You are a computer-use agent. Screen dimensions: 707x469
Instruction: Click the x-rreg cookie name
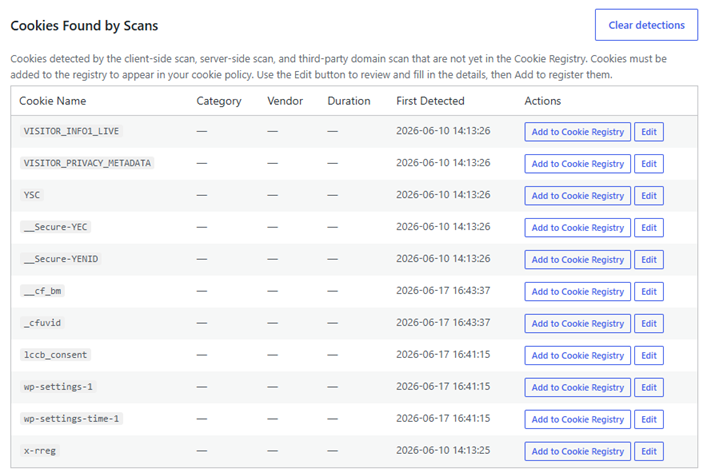tap(40, 451)
